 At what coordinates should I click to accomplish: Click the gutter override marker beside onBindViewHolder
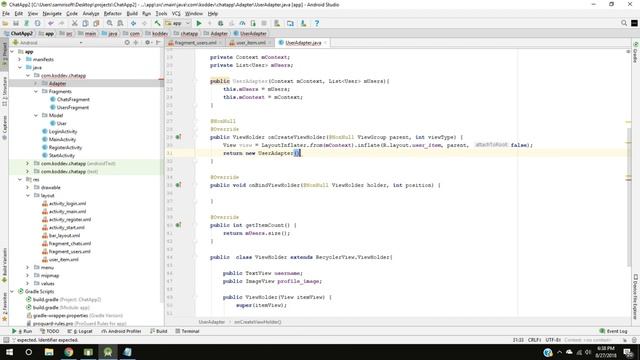[x=178, y=185]
